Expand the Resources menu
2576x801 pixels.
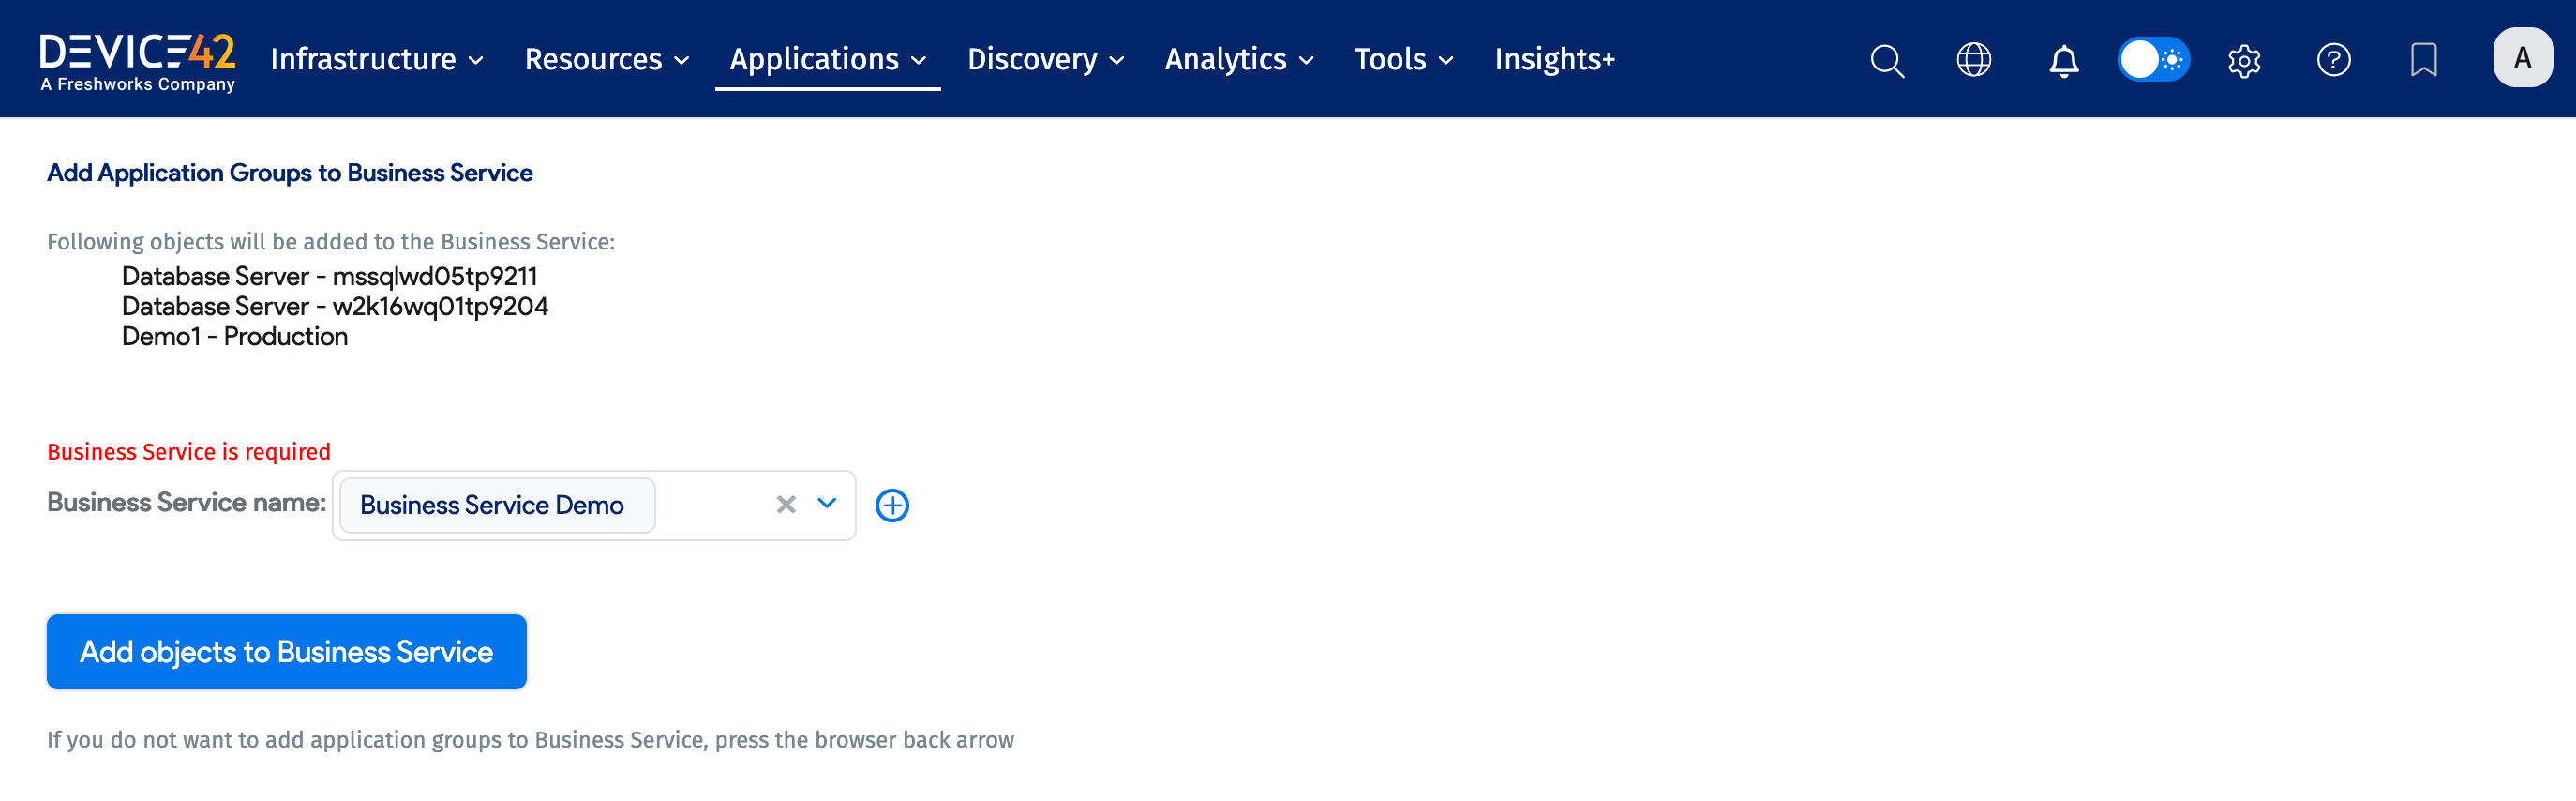[x=606, y=60]
